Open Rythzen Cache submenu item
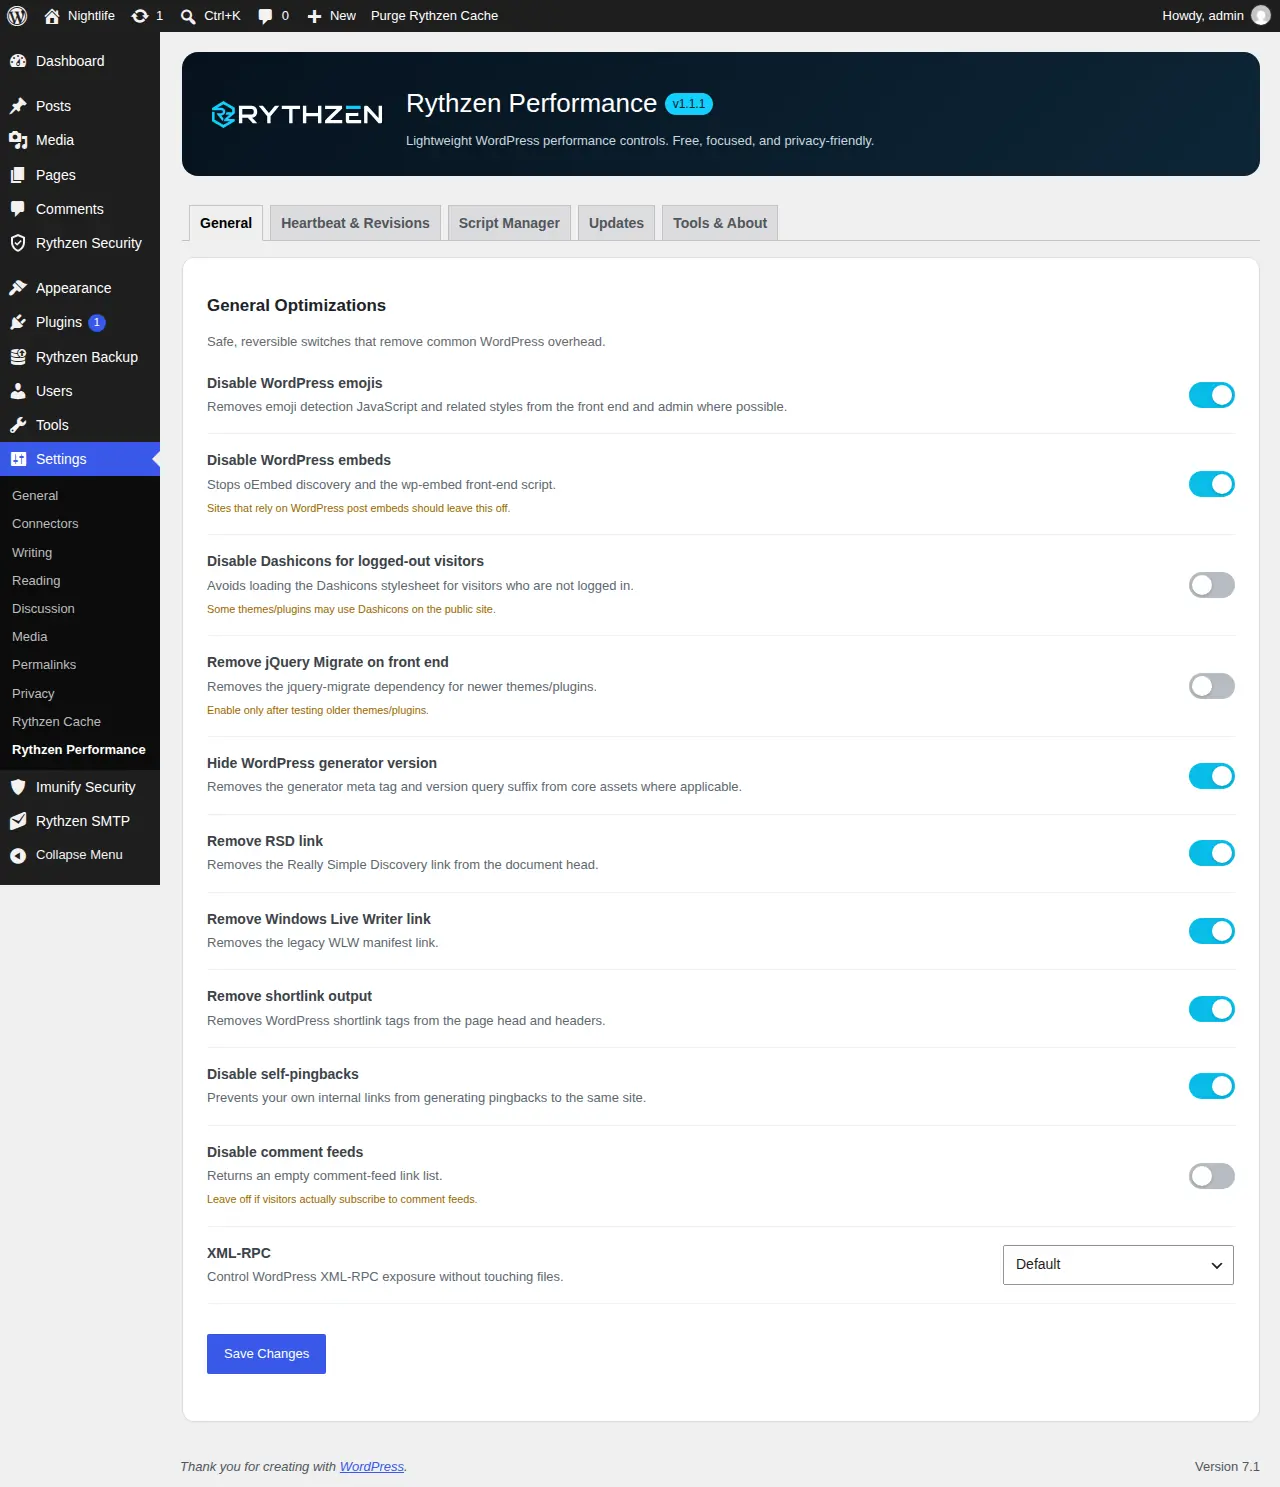This screenshot has width=1280, height=1487. coord(80,722)
